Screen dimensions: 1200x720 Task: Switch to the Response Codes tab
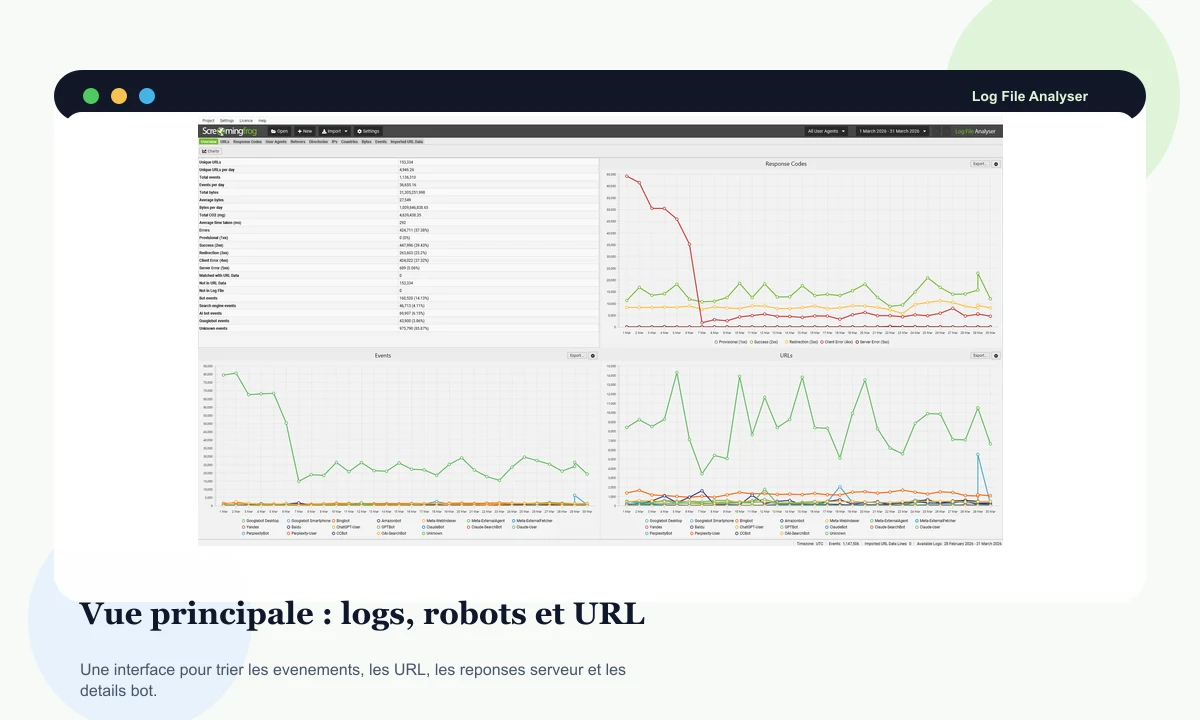247,142
